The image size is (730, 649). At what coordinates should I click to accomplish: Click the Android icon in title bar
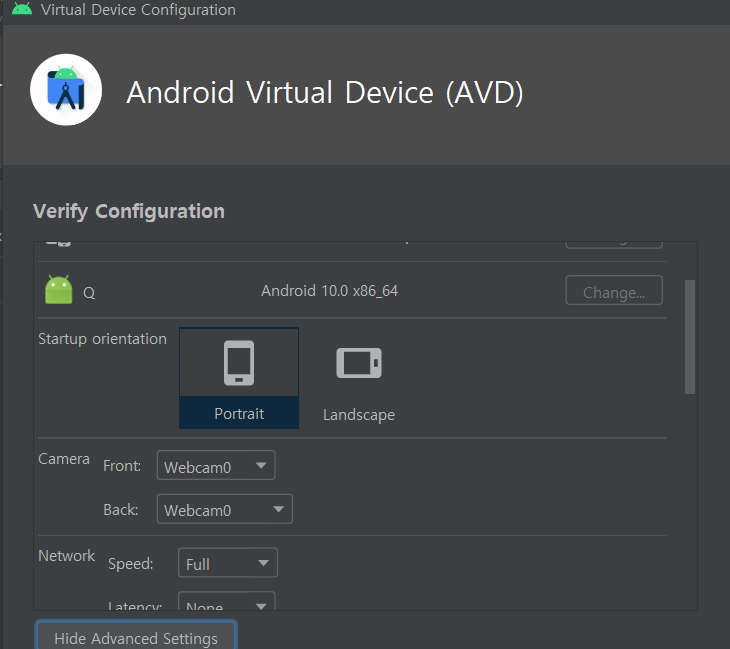coord(22,8)
